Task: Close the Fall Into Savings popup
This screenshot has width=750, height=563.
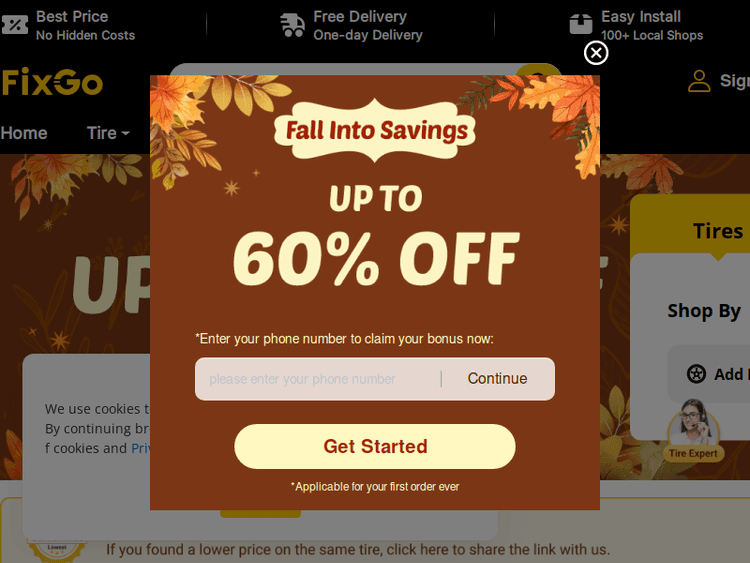Action: [x=596, y=53]
